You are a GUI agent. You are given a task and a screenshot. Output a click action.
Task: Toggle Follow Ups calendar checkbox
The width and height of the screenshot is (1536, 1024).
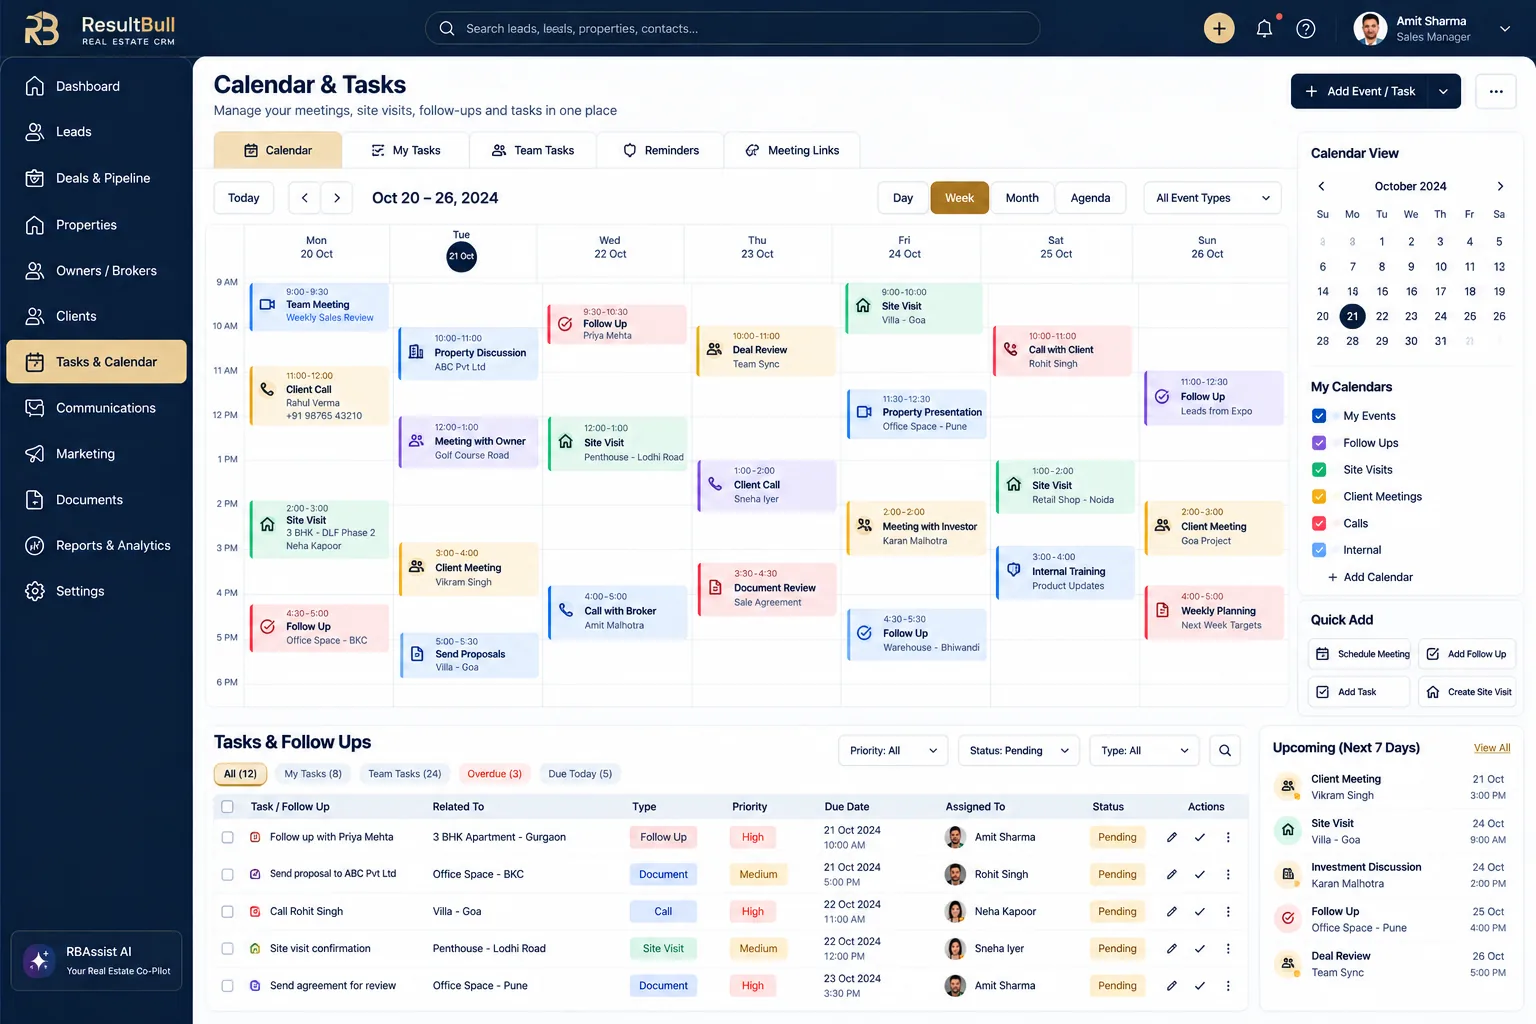pyautogui.click(x=1319, y=443)
